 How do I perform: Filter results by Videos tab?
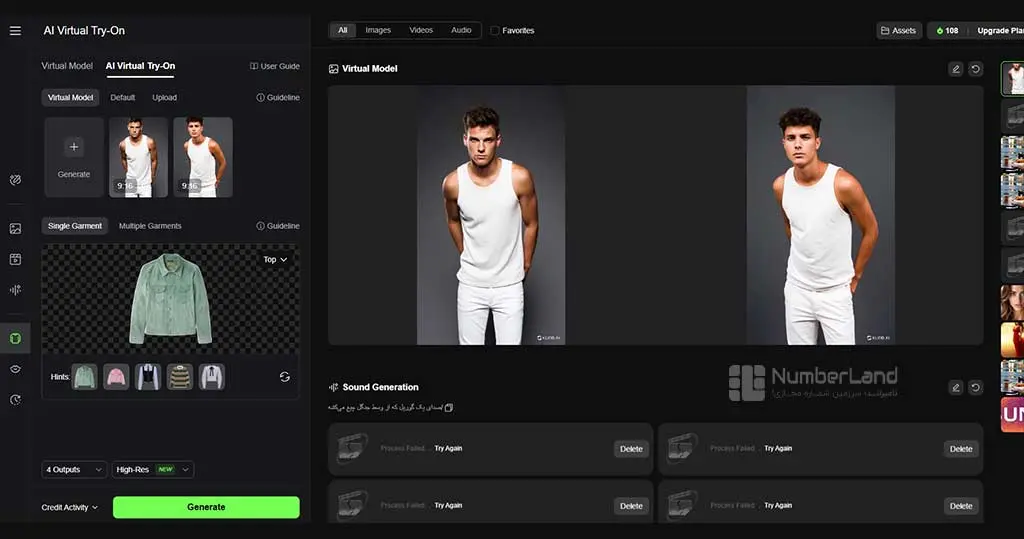tap(421, 30)
